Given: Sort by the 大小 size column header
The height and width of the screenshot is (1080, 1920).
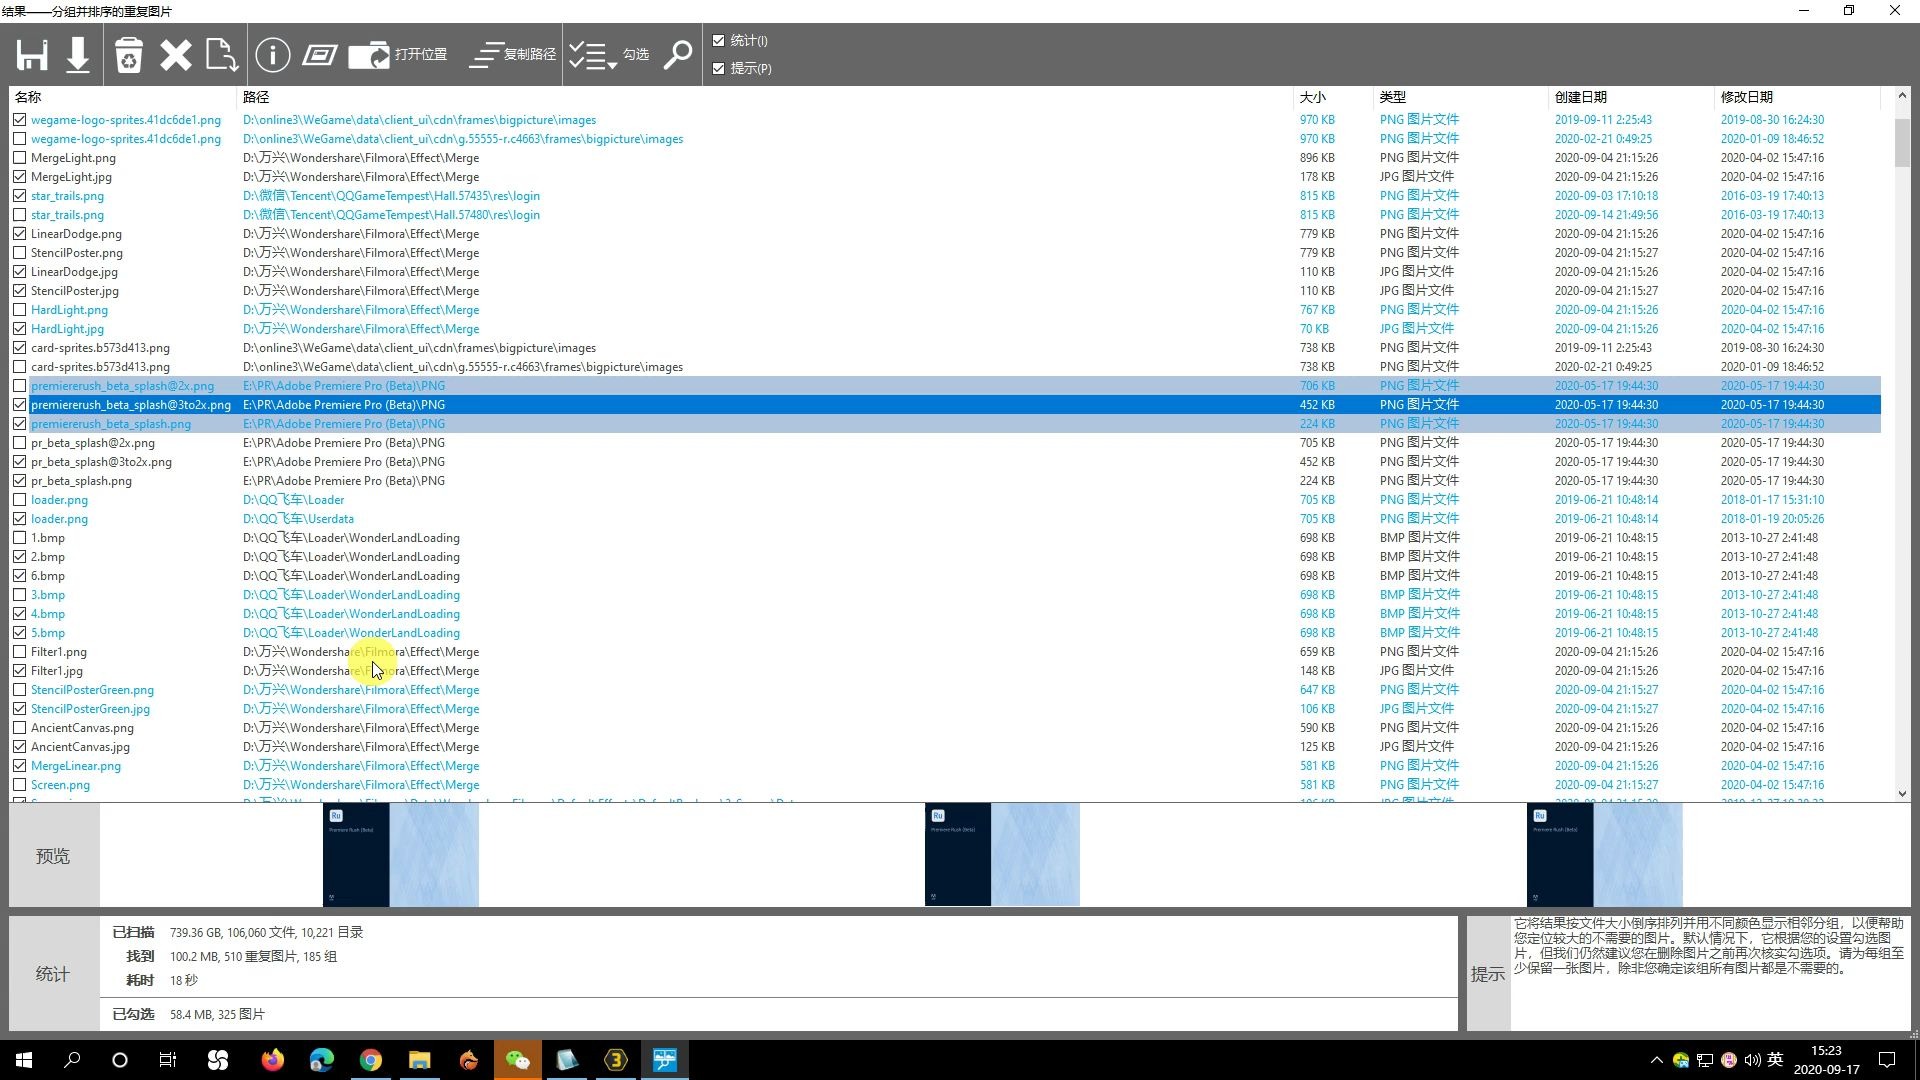Looking at the screenshot, I should 1312,97.
